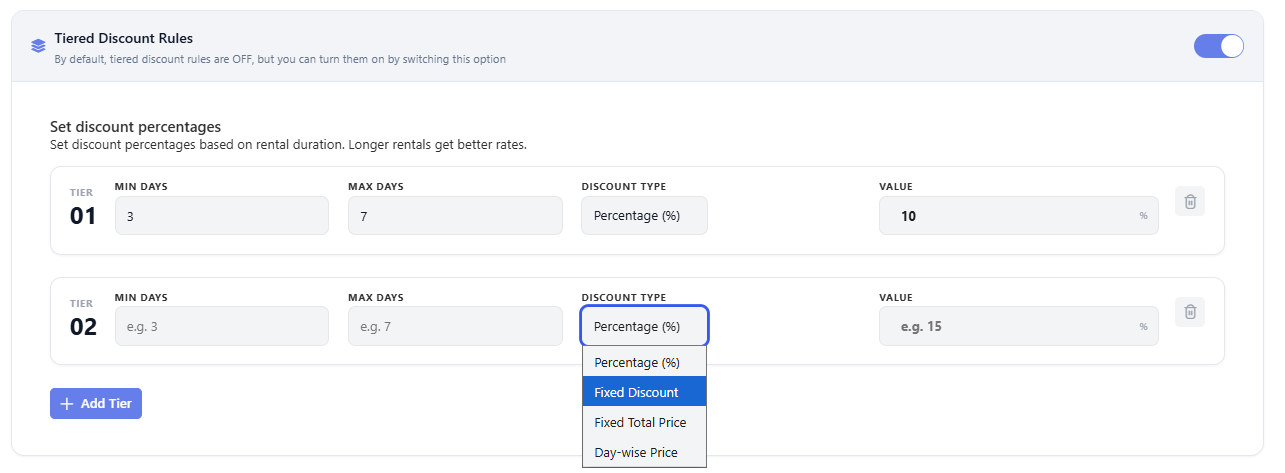Focus Tier 02 Value field

point(1018,326)
